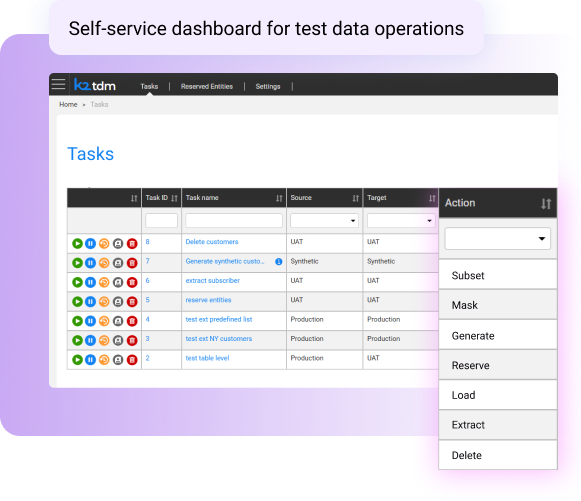Sort using the first unlabeled column arrows
The width and height of the screenshot is (581, 501).
click(x=134, y=198)
